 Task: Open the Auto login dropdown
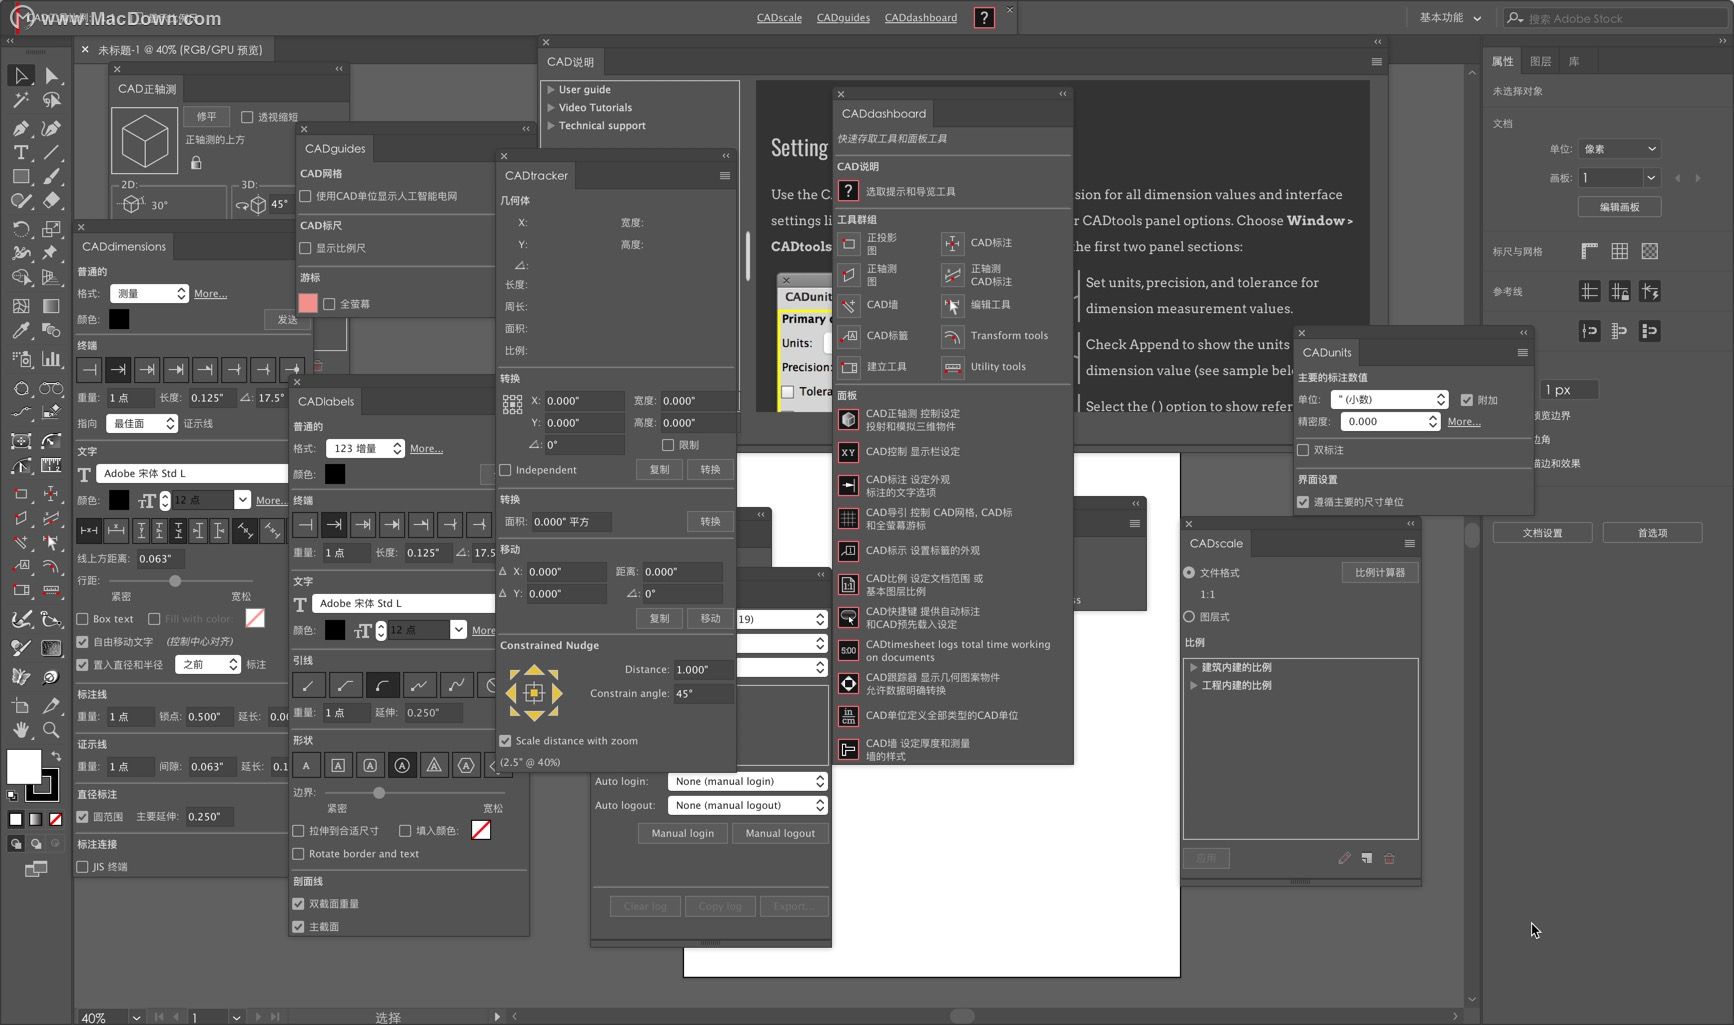(748, 781)
